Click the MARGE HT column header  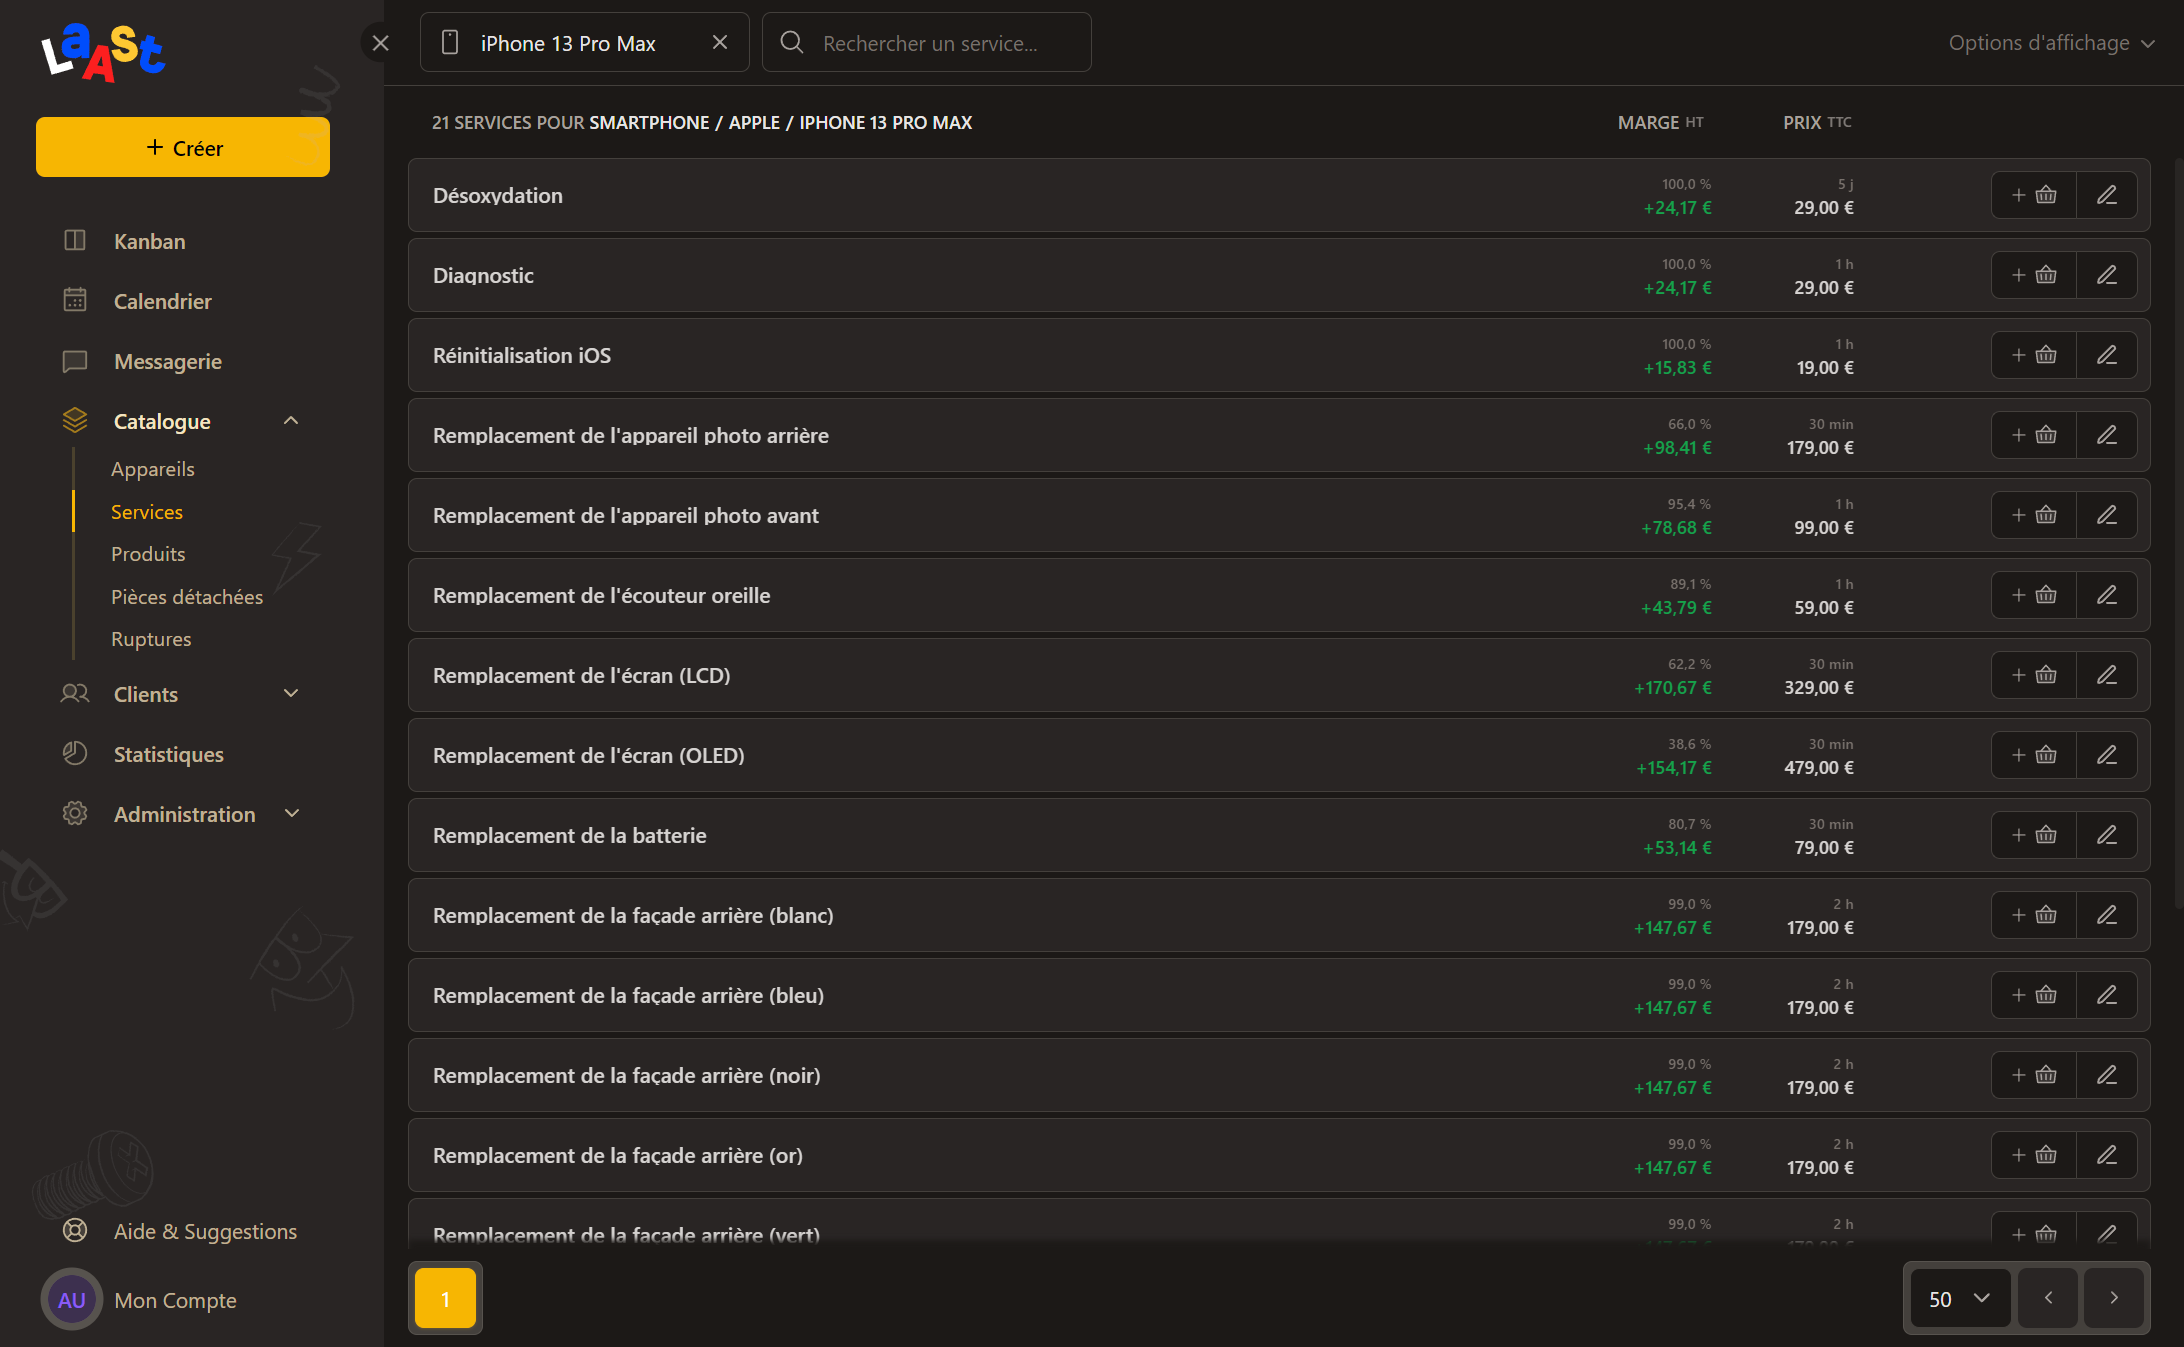(1661, 122)
